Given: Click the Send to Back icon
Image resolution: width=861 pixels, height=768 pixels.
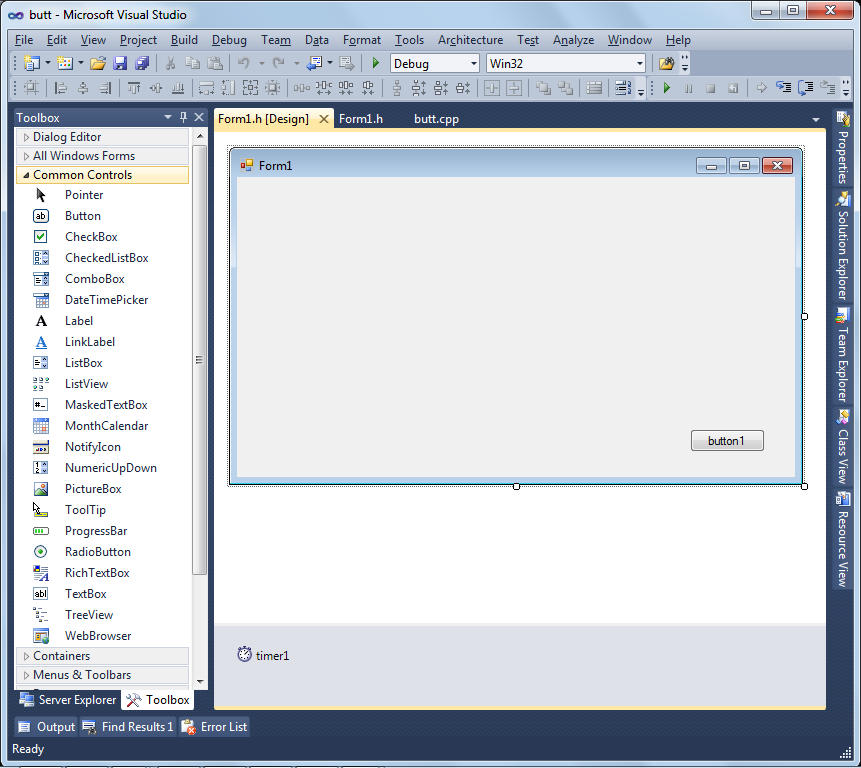Looking at the screenshot, I should pyautogui.click(x=566, y=88).
